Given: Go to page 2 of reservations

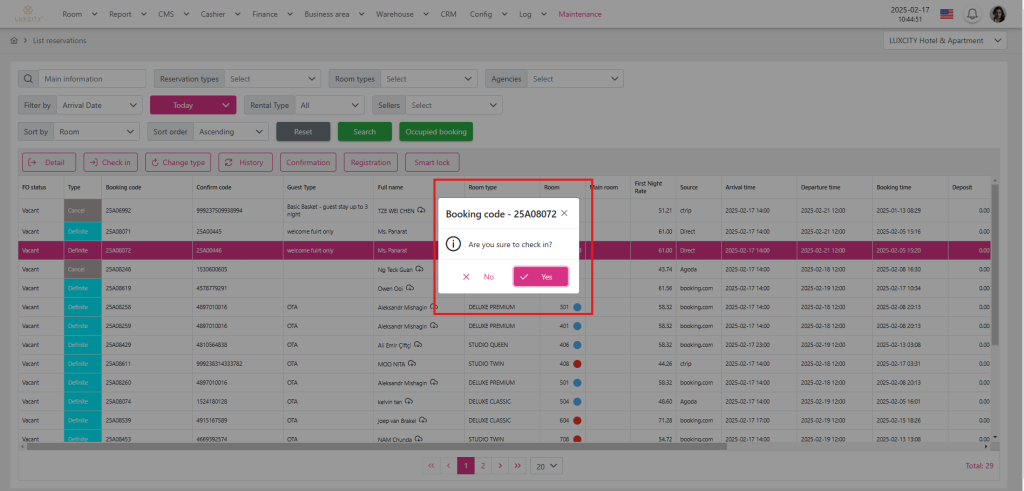Looking at the screenshot, I should (482, 466).
